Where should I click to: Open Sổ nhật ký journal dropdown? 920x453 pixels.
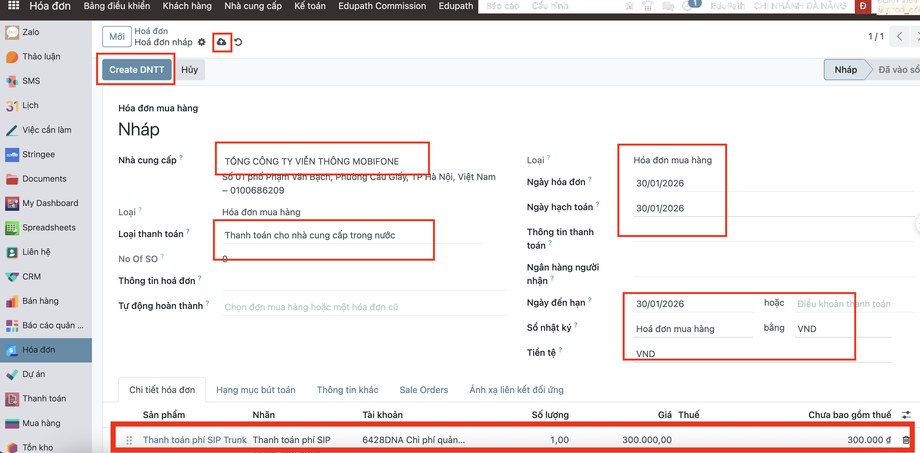(x=693, y=329)
